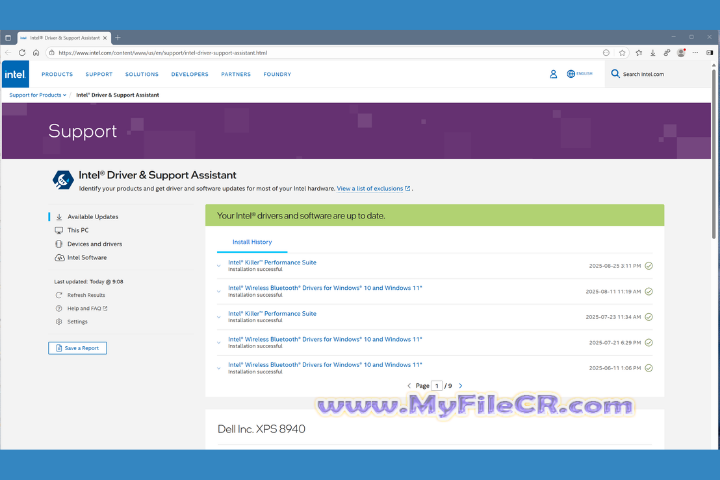Open the FOUNDRY menu
The image size is (720, 480).
tap(277, 74)
